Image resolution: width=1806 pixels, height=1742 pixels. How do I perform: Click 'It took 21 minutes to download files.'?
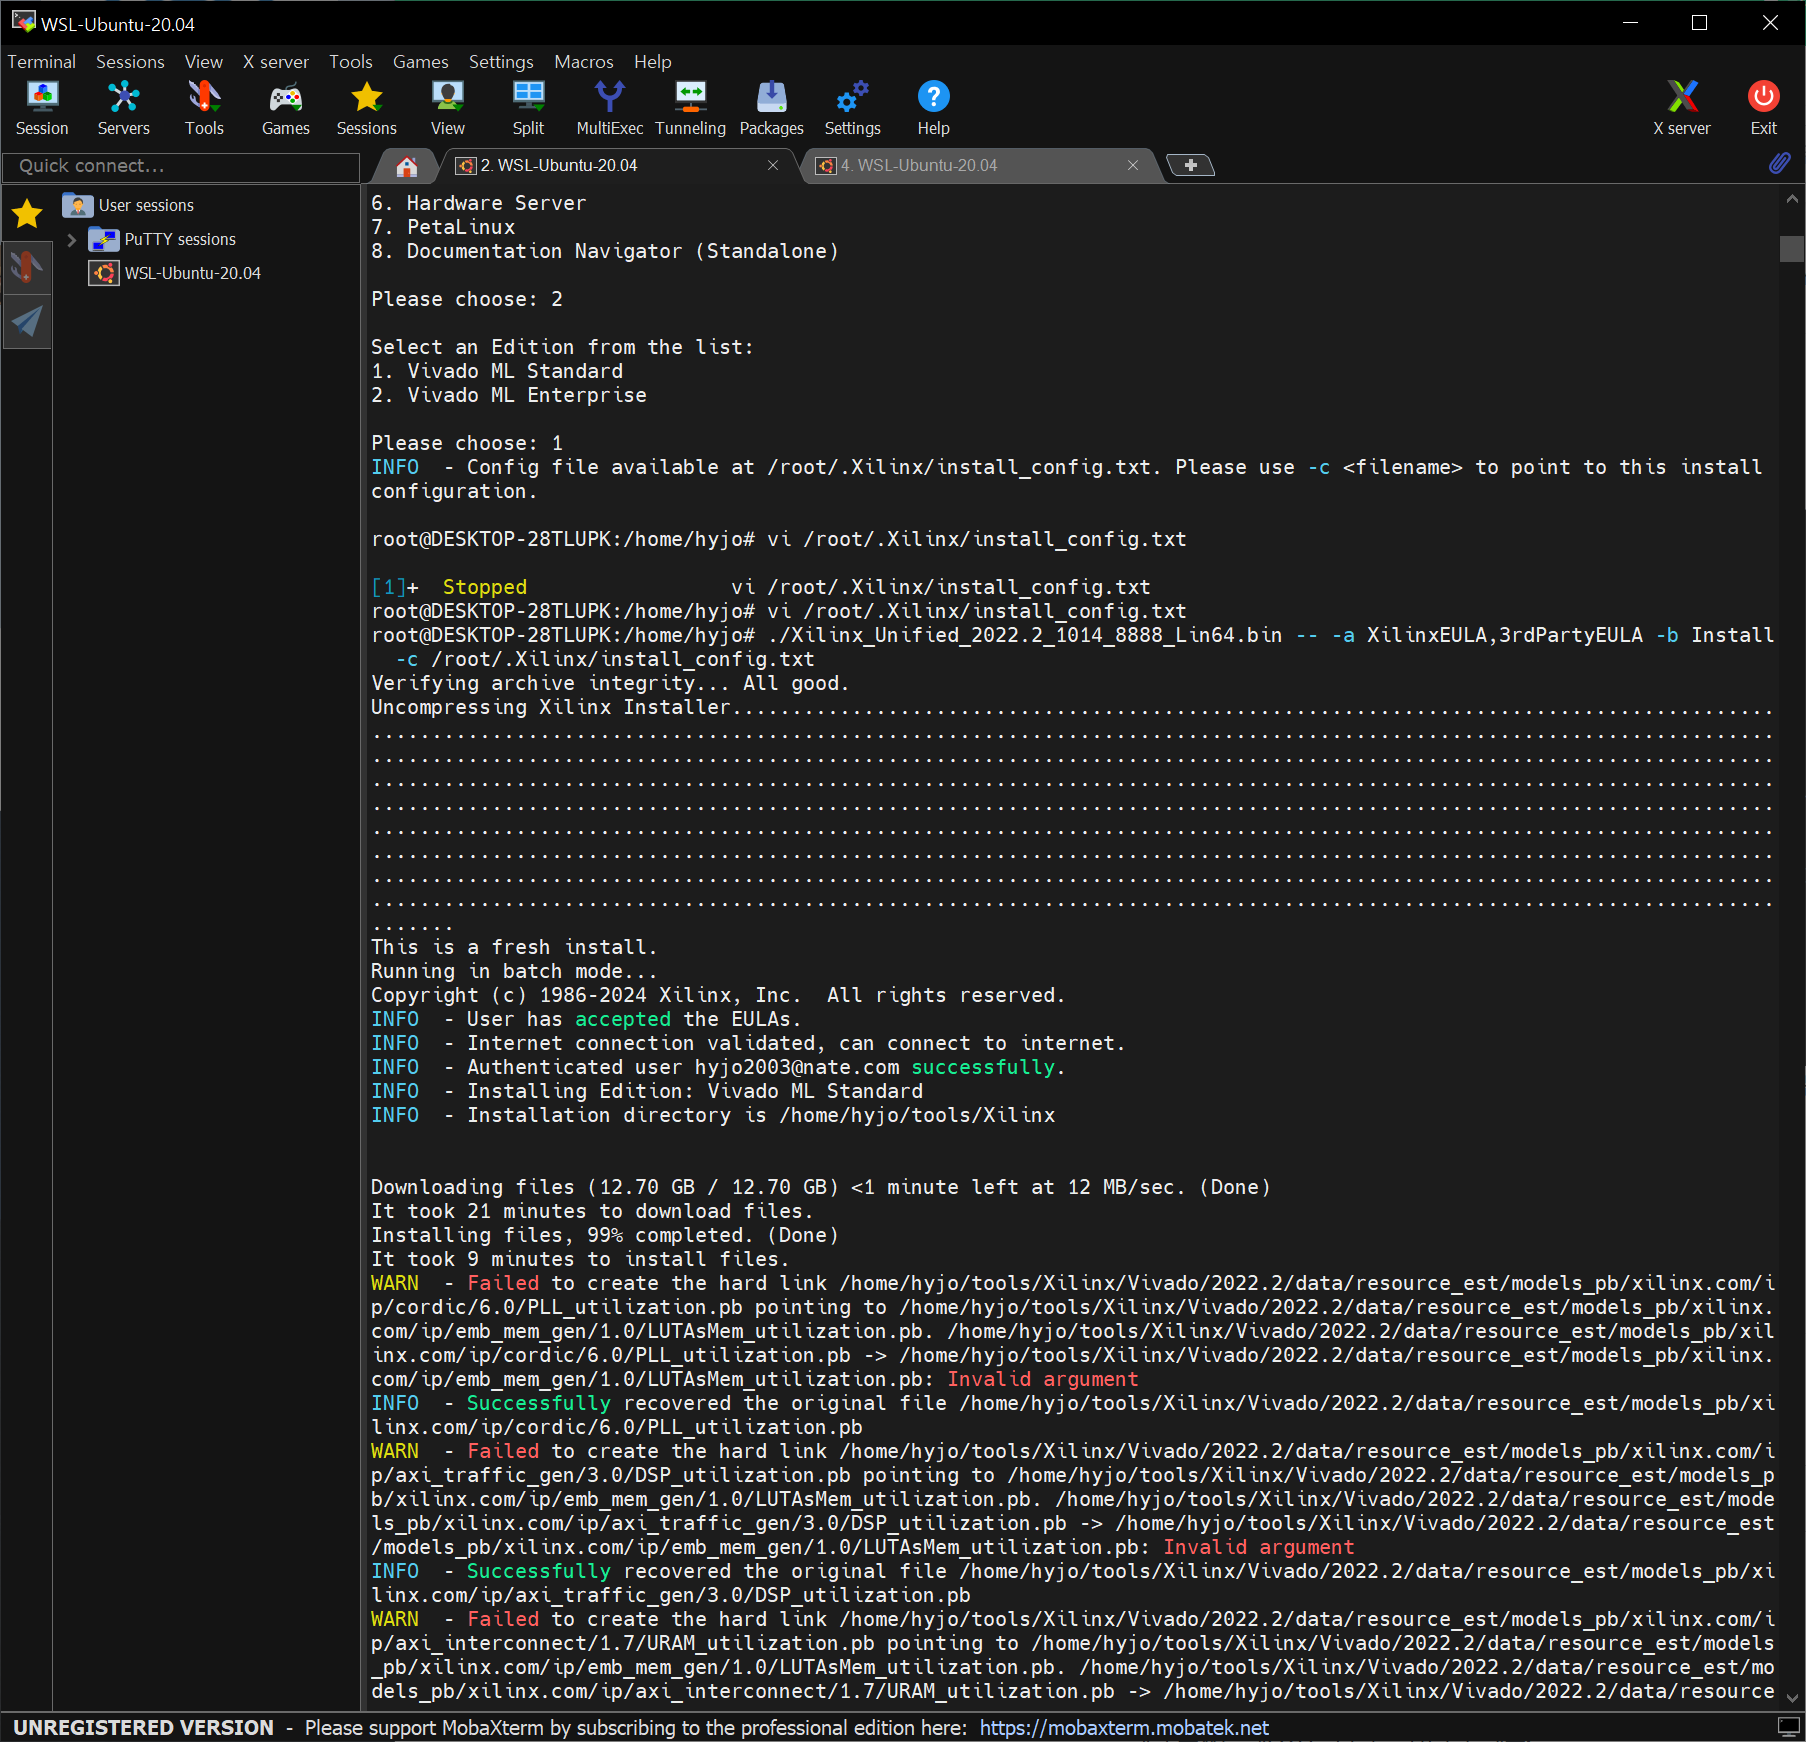(x=592, y=1211)
